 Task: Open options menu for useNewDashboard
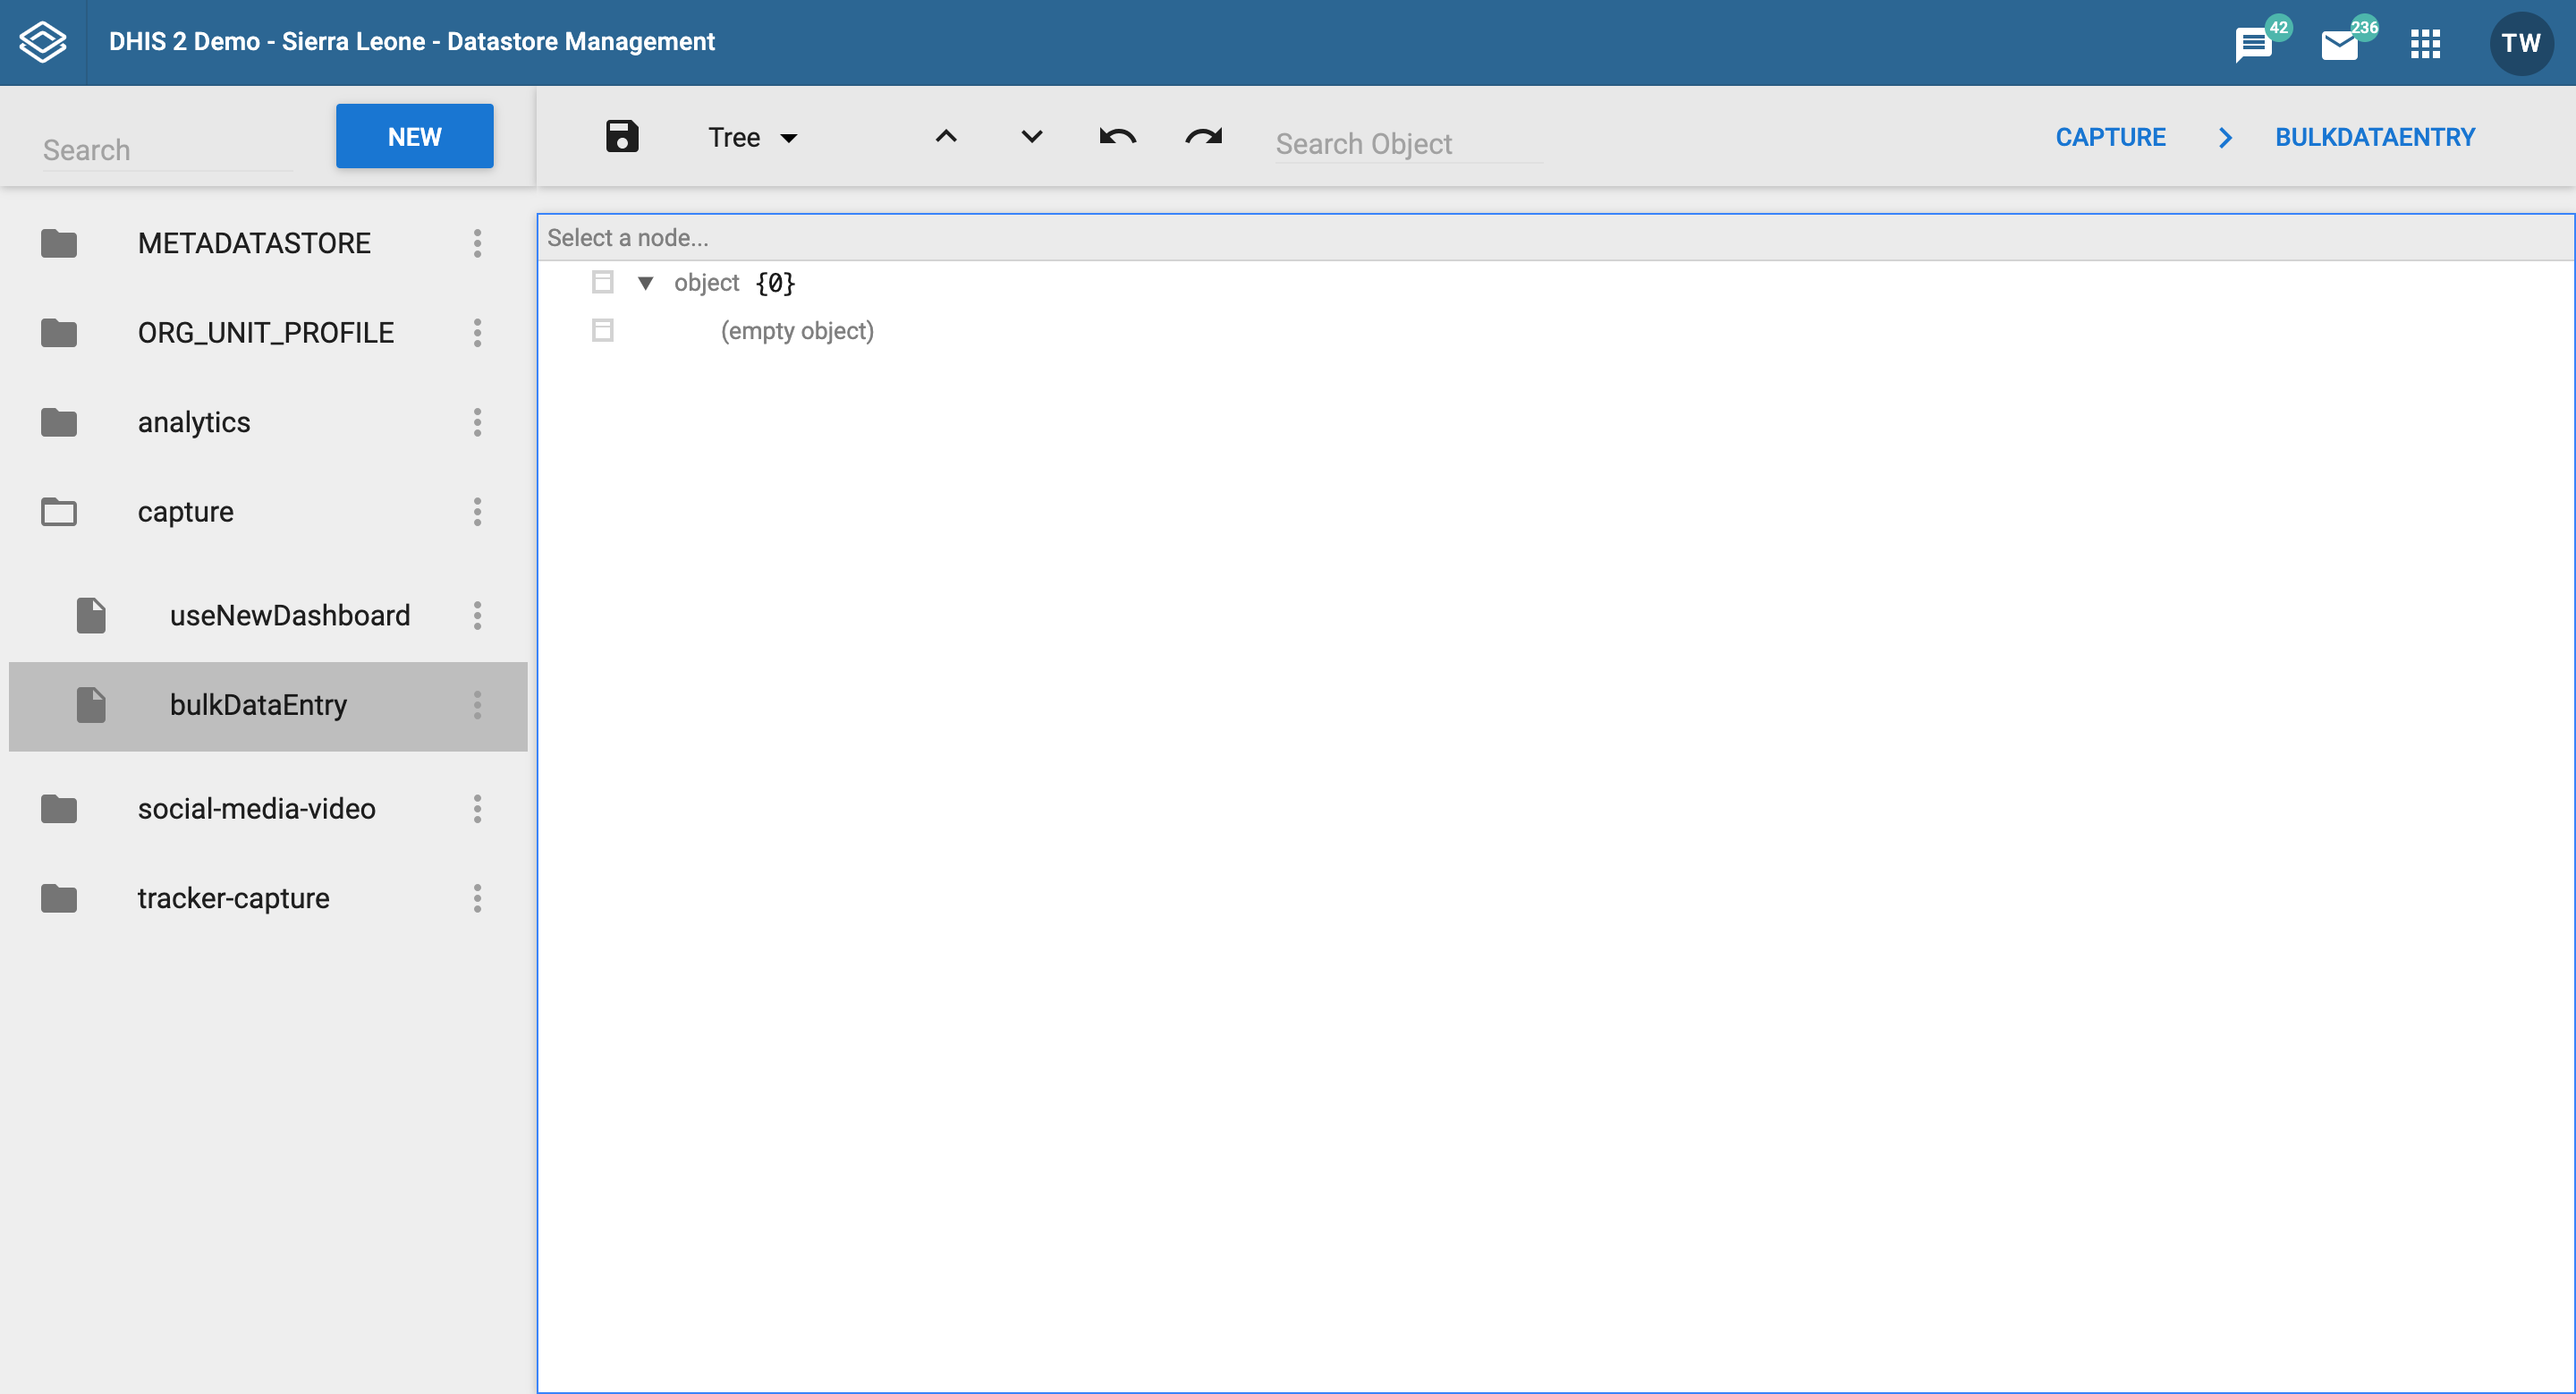pos(478,616)
